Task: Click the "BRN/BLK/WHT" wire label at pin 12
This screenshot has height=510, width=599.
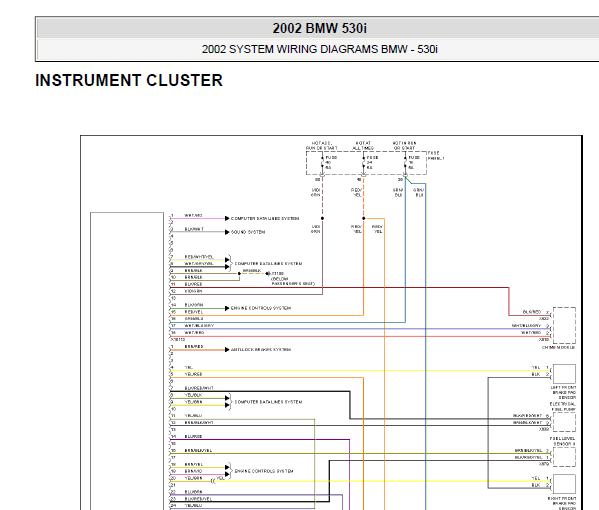Action: pos(199,423)
